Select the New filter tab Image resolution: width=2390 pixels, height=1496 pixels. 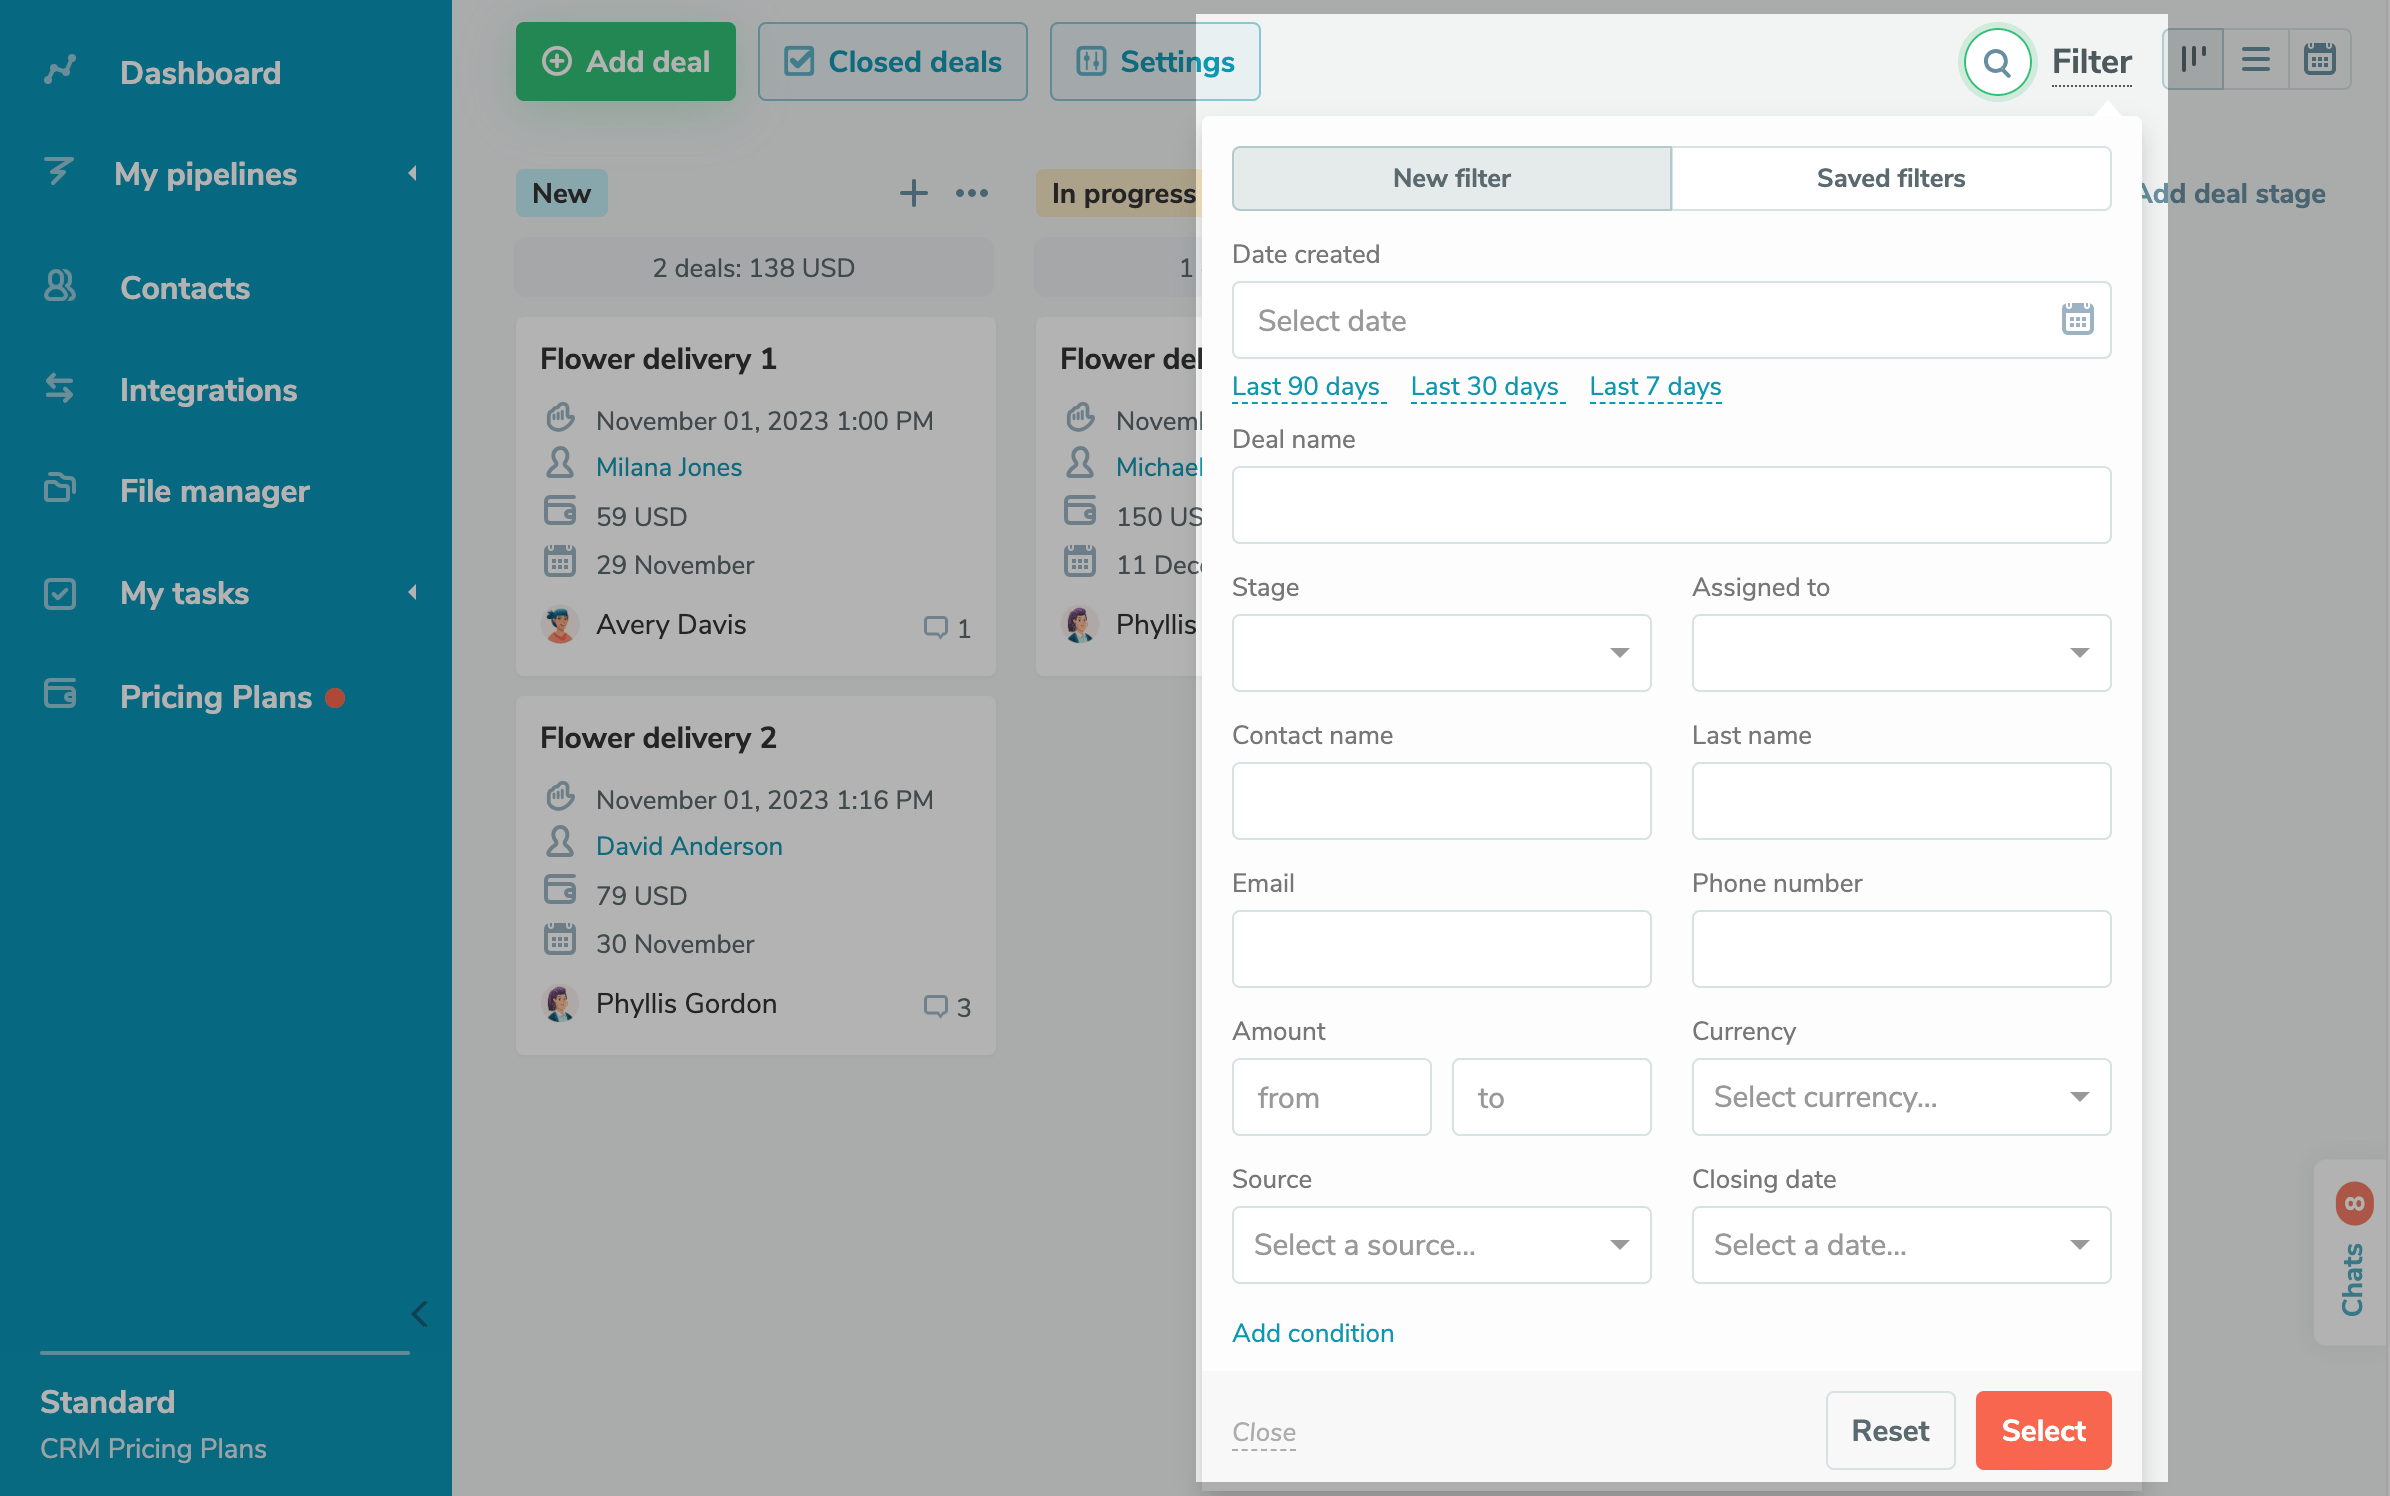click(1451, 178)
